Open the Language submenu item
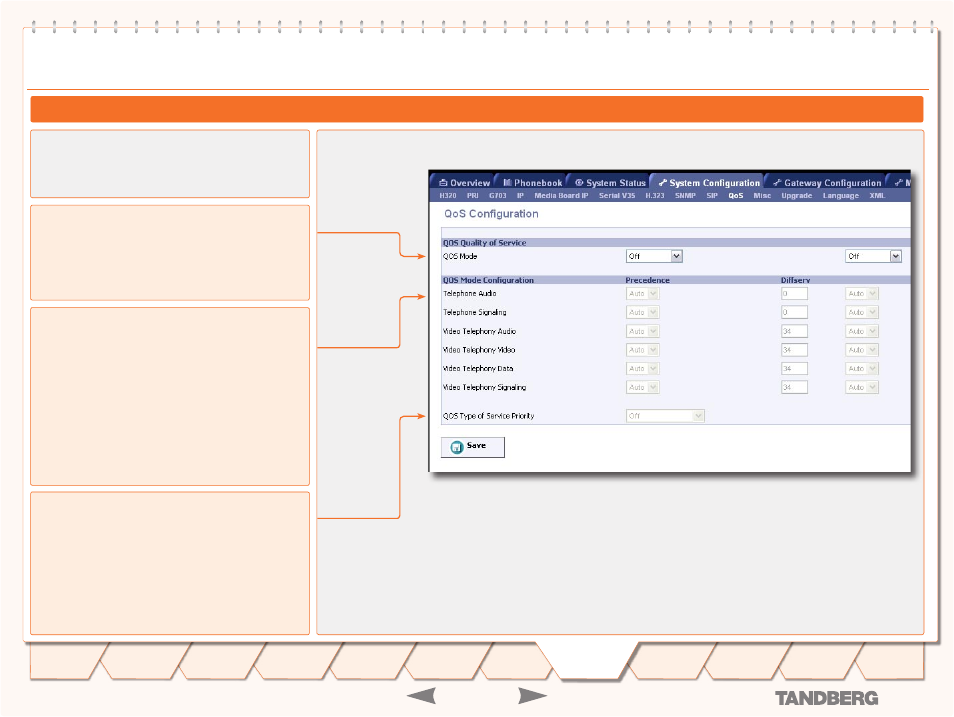This screenshot has width=954, height=717. 841,195
